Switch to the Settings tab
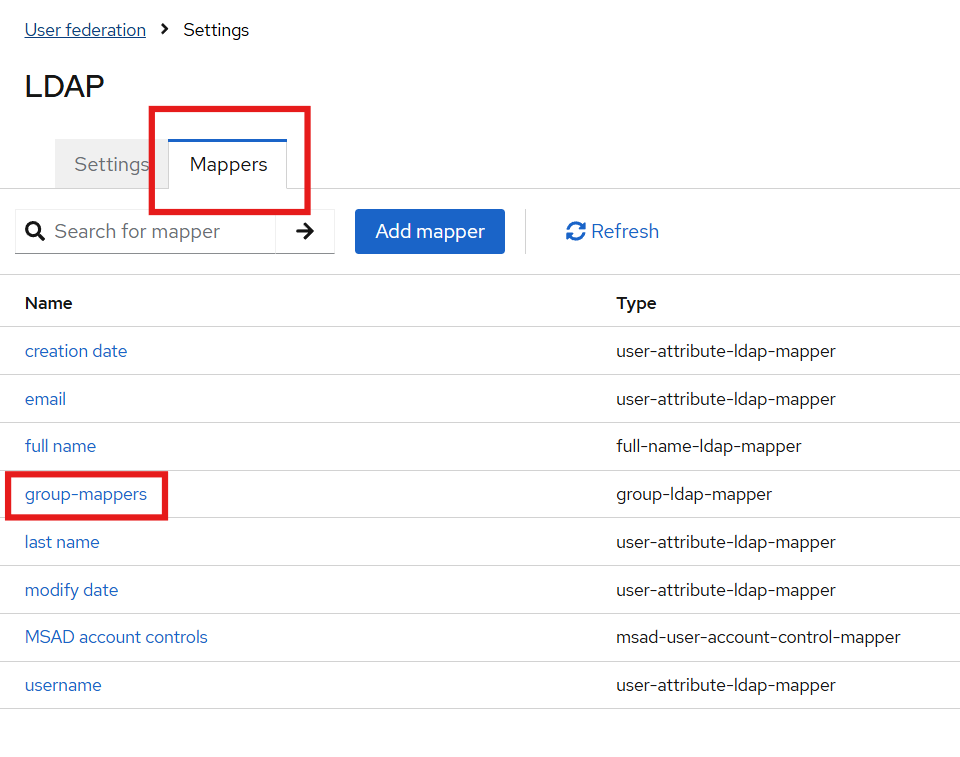This screenshot has width=960, height=757. pos(110,165)
